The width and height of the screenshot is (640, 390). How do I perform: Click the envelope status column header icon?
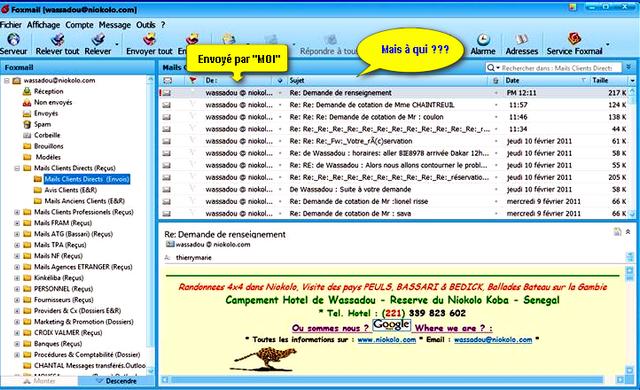[x=167, y=80]
